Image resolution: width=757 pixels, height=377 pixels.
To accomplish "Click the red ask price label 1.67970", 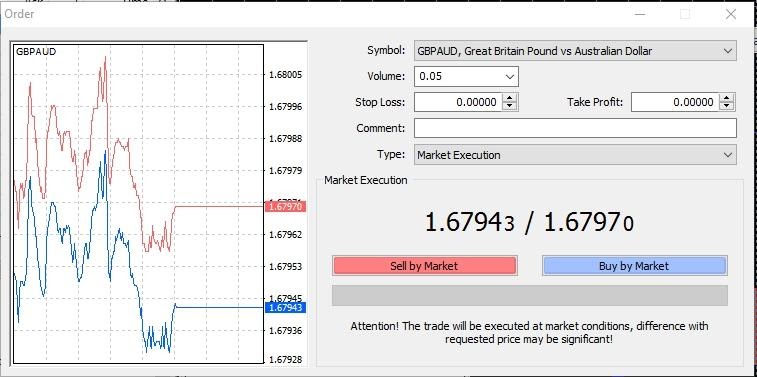I will coord(285,207).
